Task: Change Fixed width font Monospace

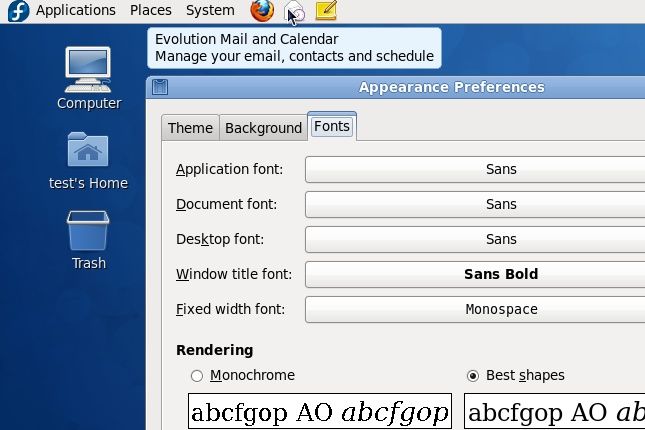Action: 475,309
